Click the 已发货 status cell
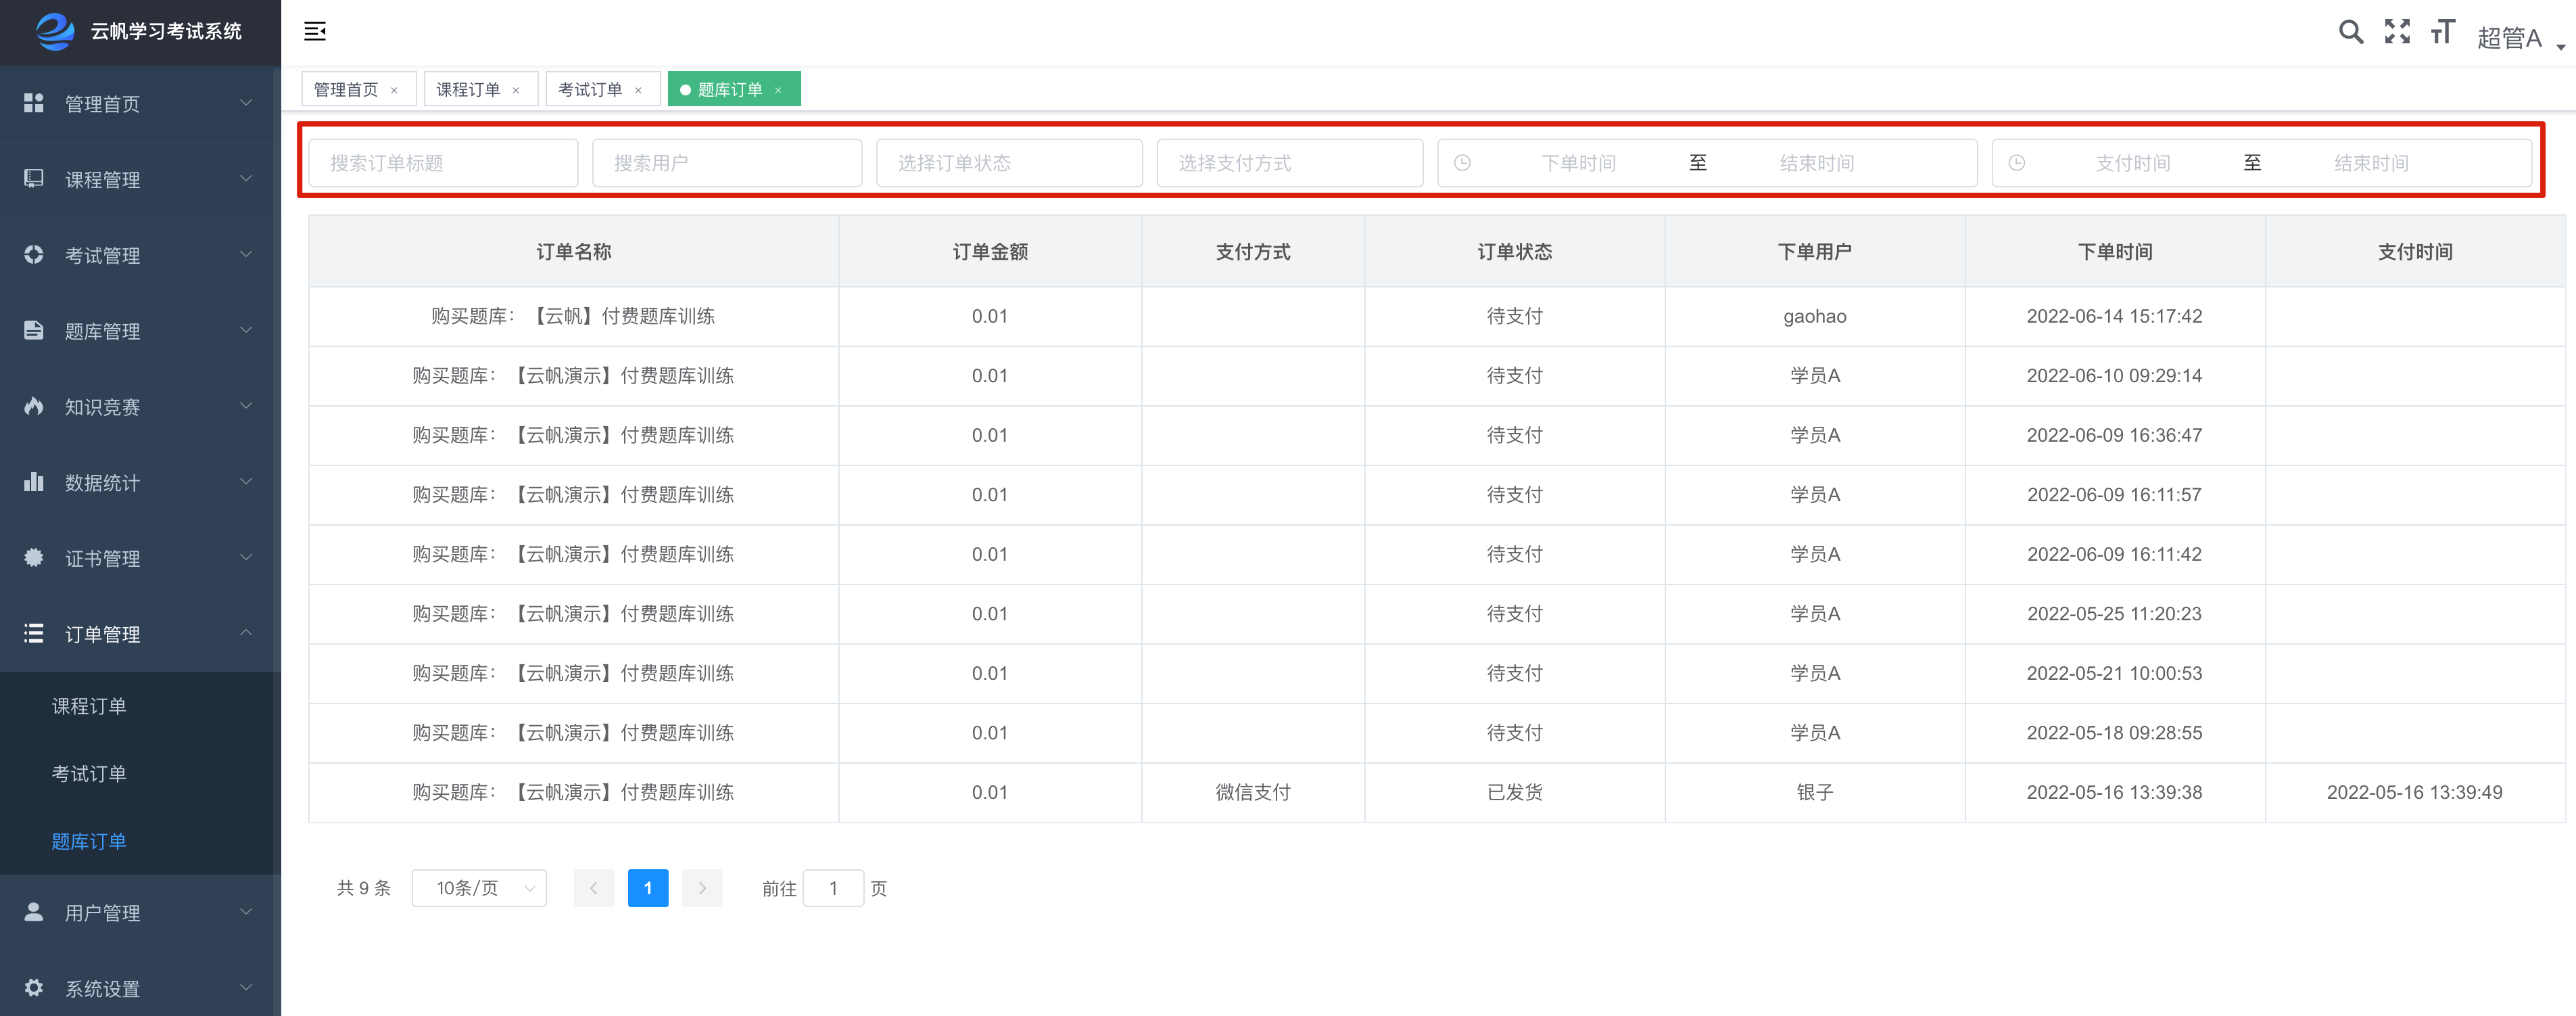2576x1016 pixels. pos(1515,792)
